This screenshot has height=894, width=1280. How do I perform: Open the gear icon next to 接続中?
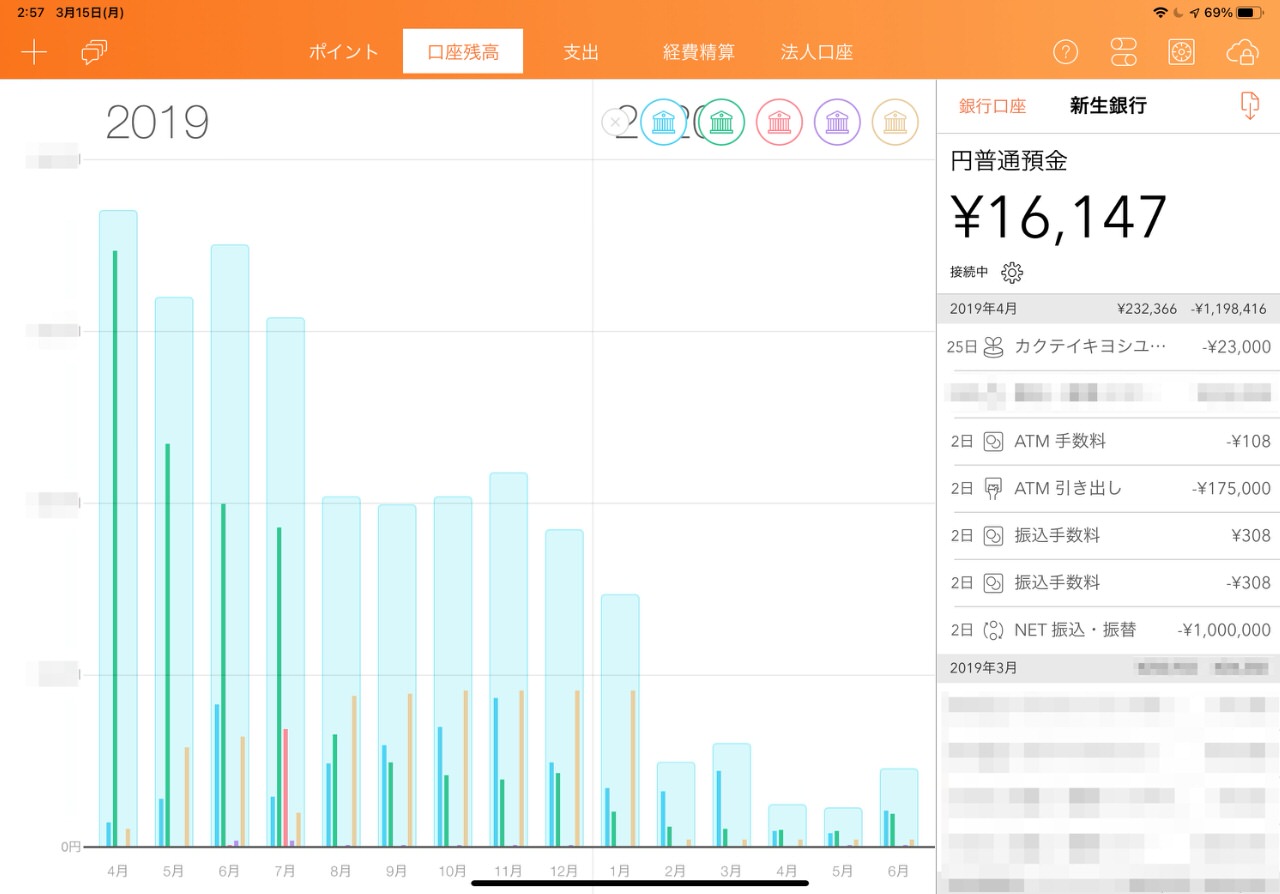click(1012, 272)
